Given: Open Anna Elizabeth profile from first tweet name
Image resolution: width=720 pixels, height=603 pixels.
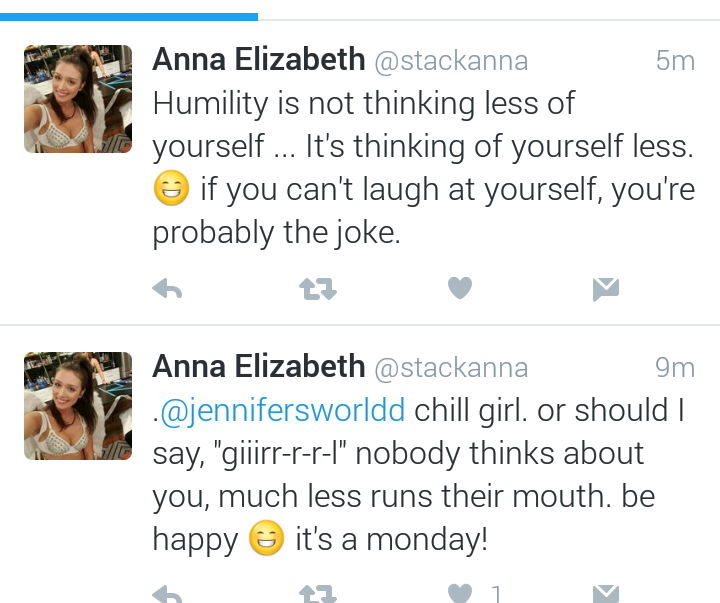Looking at the screenshot, I should (259, 59).
